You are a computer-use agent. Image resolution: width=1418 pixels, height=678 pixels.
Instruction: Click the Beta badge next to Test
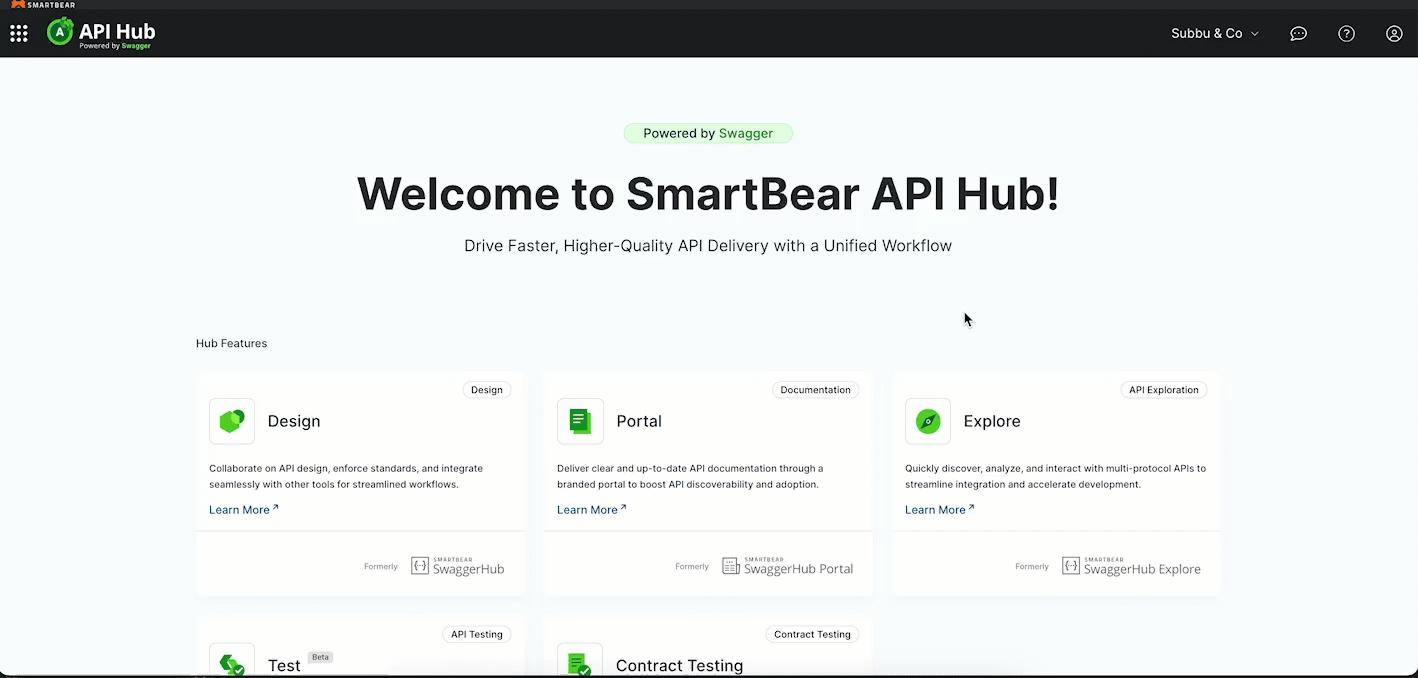(320, 657)
